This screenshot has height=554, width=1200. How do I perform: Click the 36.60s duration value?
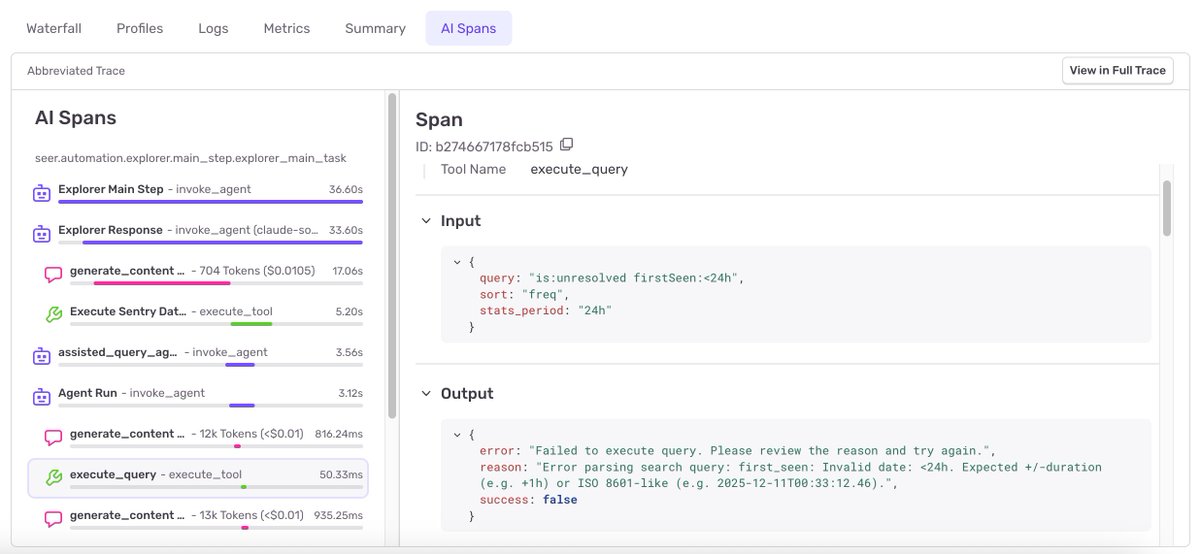pyautogui.click(x=345, y=189)
